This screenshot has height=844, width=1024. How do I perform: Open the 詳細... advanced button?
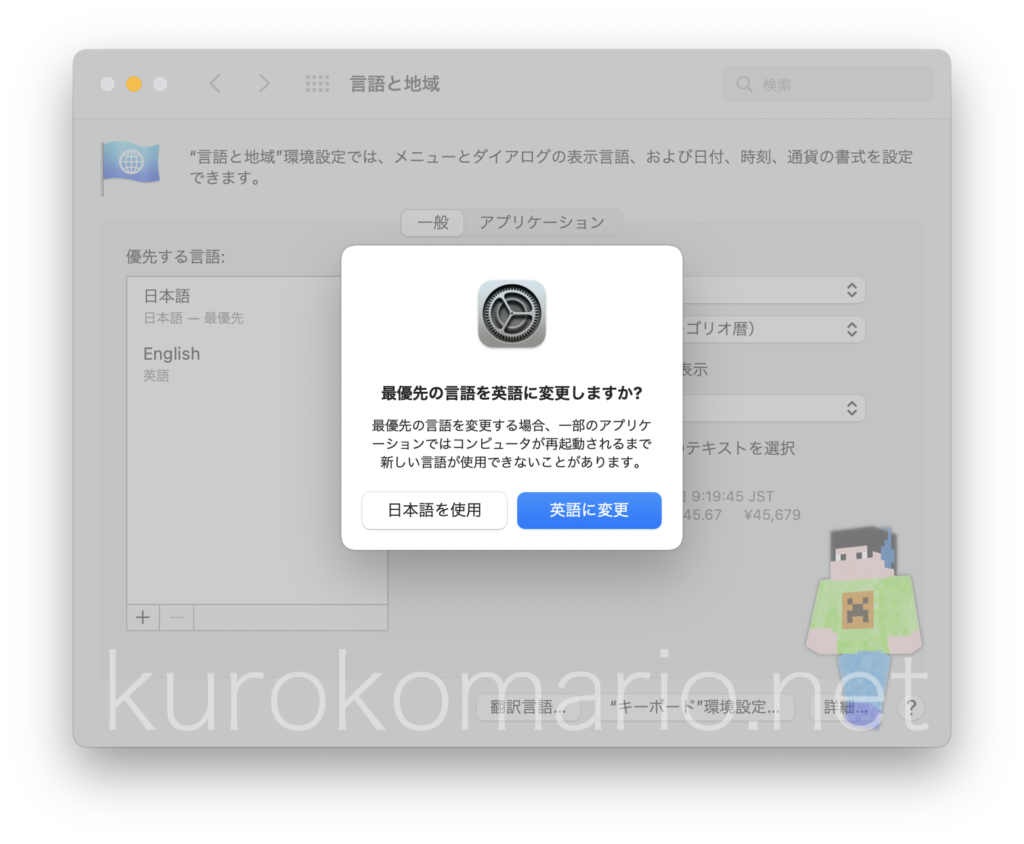tap(846, 707)
